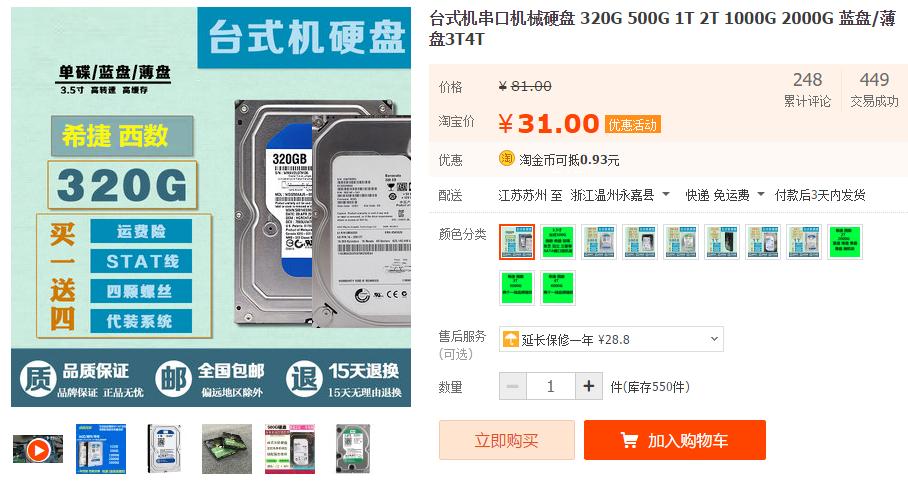This screenshot has width=908, height=482.
Task: Click the umbrella warranty service icon
Action: 511,339
